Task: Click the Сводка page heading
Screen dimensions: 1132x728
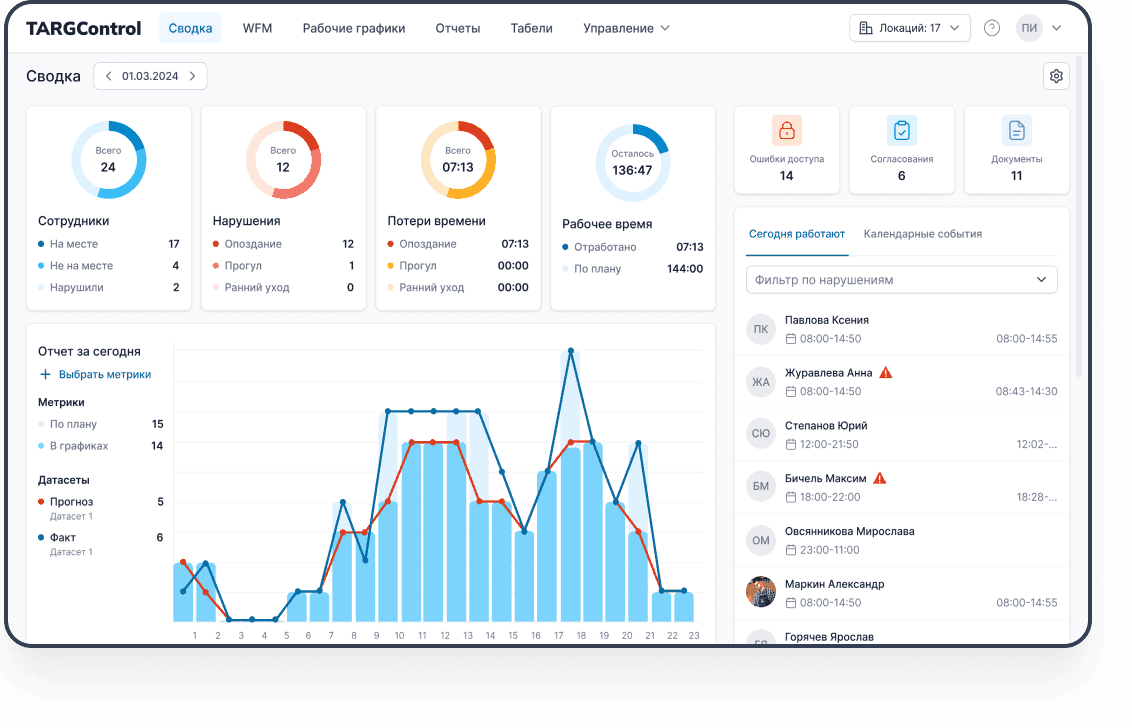Action: (53, 76)
